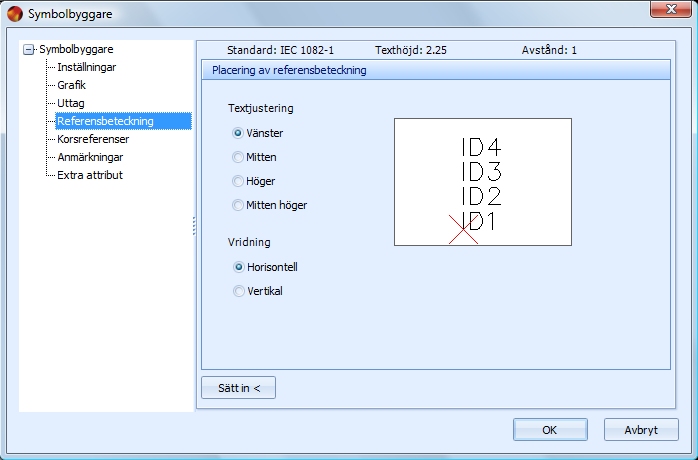Click the ID preview thumbnail
698x460 pixels.
pos(483,182)
